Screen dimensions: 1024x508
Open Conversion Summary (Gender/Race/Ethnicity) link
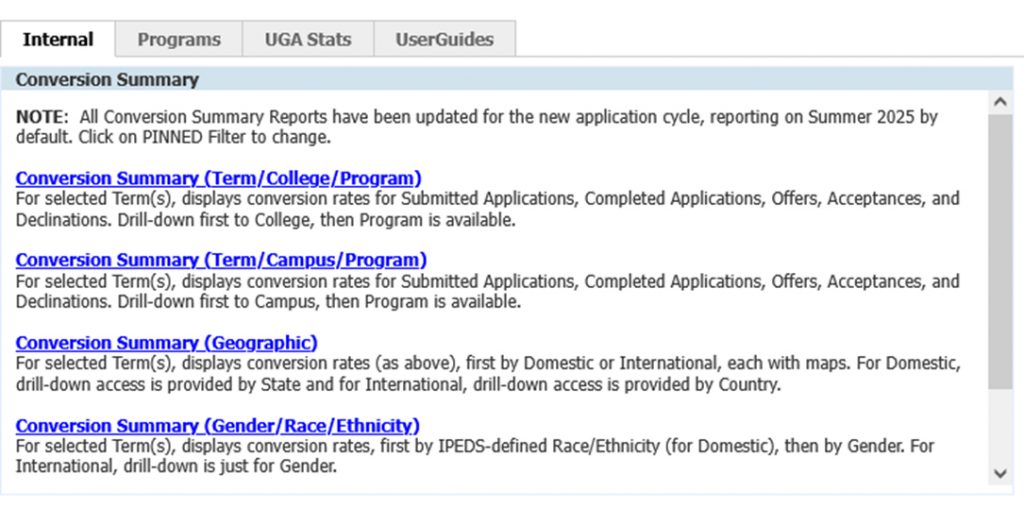[x=217, y=425]
